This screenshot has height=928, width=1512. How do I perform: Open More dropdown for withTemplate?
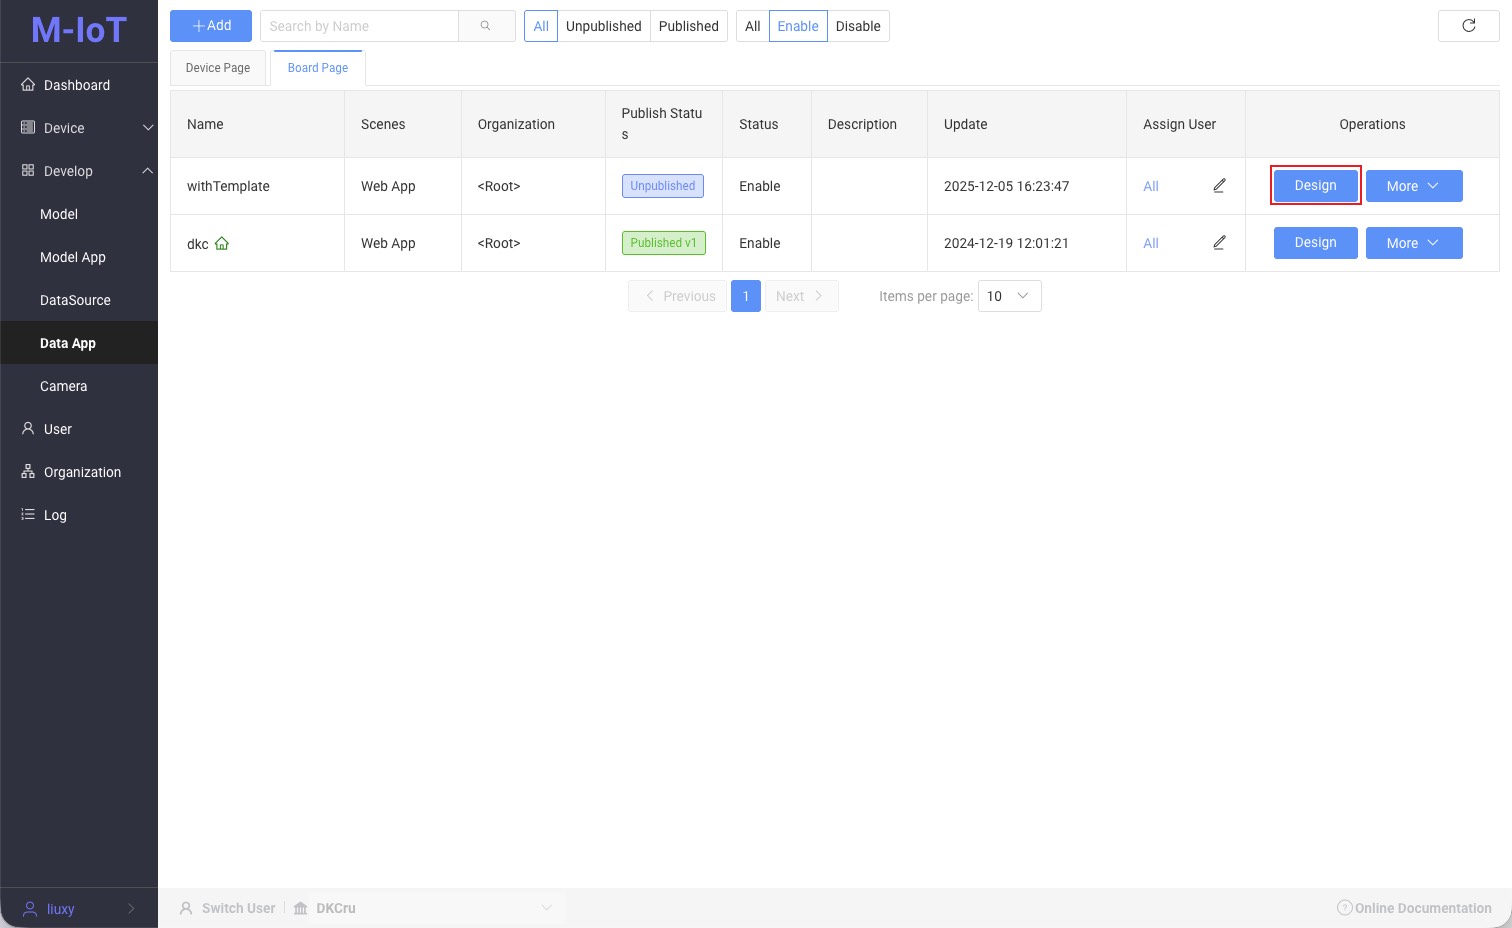click(x=1413, y=186)
